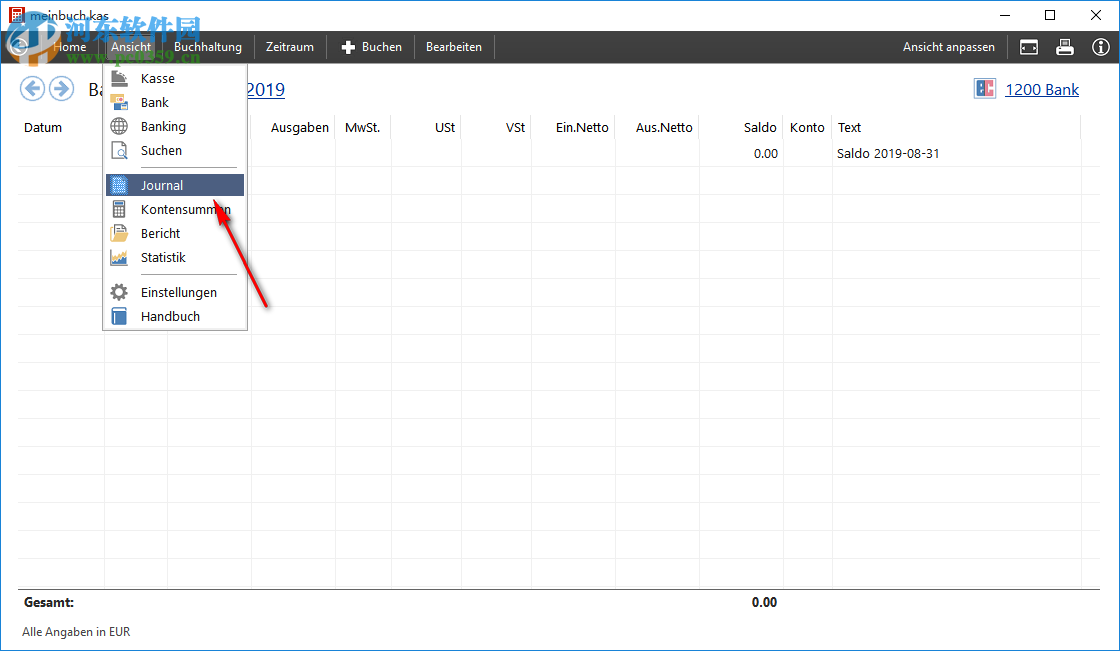
Task: Open the Home tab in the menu bar
Action: (x=69, y=47)
